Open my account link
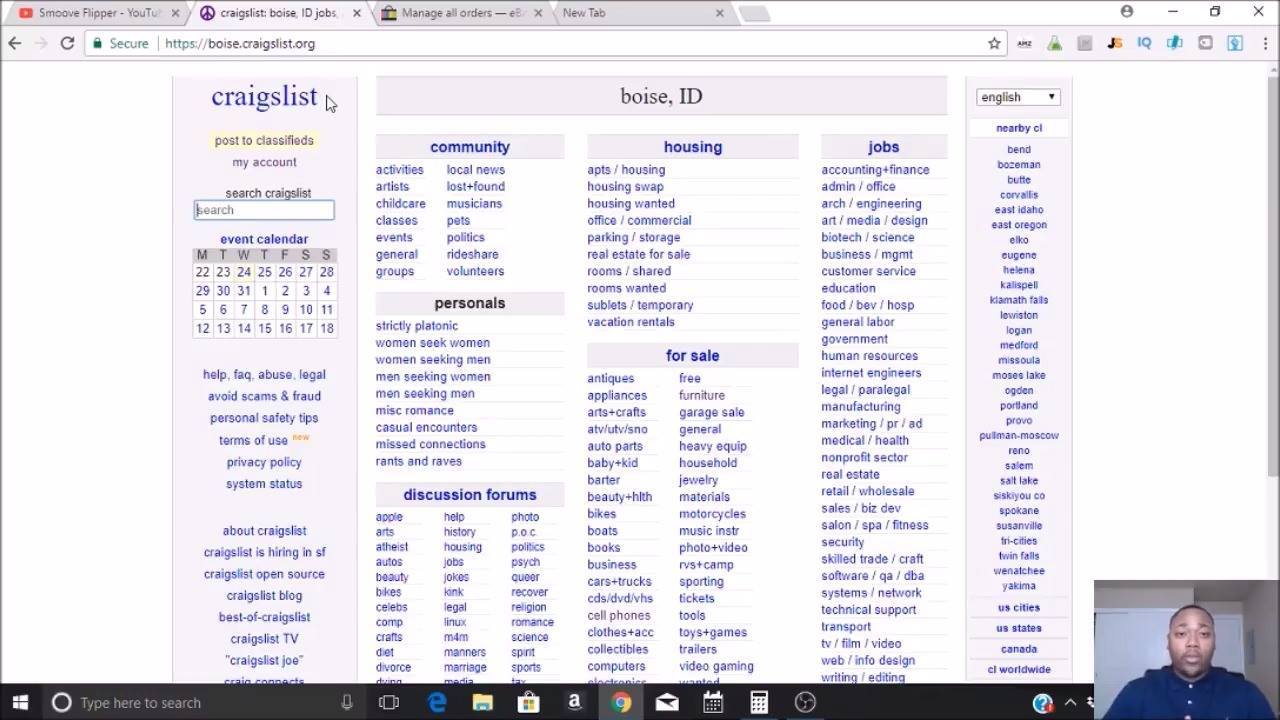Screen dimensions: 1280x720 264,162
